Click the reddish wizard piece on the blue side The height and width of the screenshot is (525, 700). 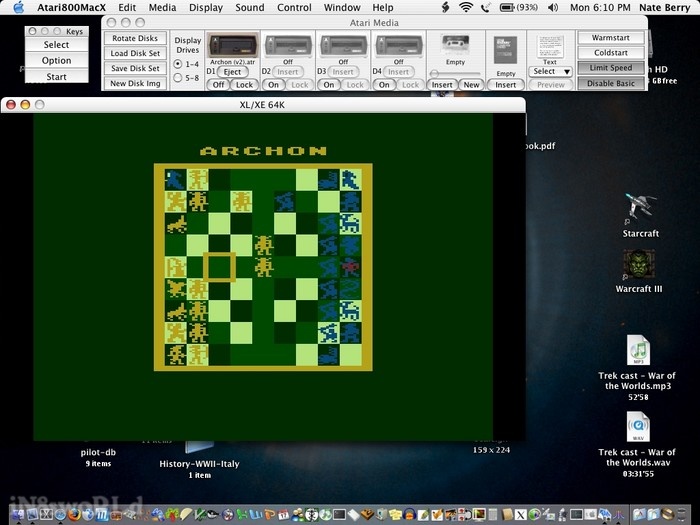(350, 267)
